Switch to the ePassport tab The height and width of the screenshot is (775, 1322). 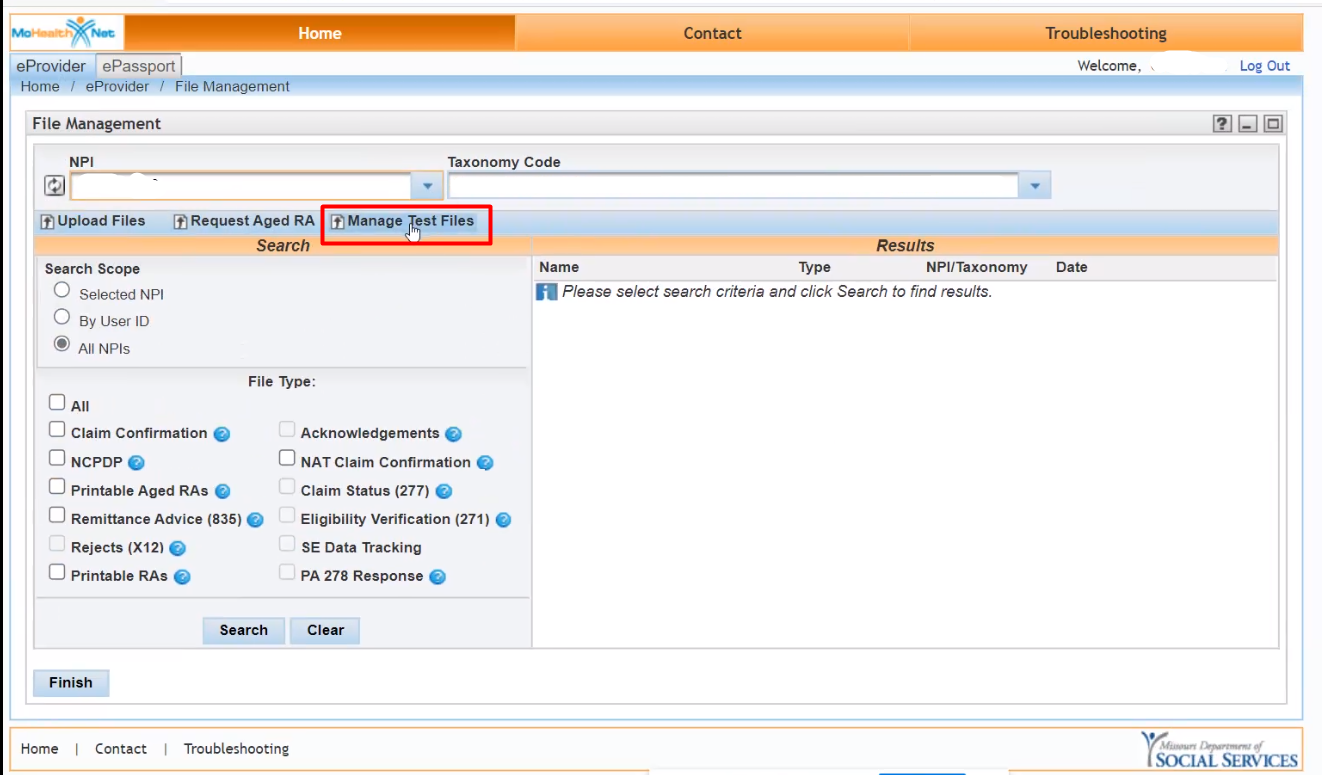click(138, 66)
